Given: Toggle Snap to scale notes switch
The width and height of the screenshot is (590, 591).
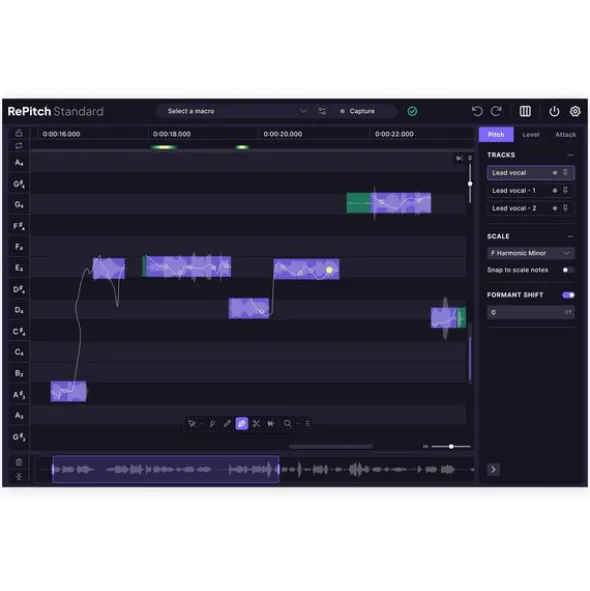Looking at the screenshot, I should click(x=568, y=270).
